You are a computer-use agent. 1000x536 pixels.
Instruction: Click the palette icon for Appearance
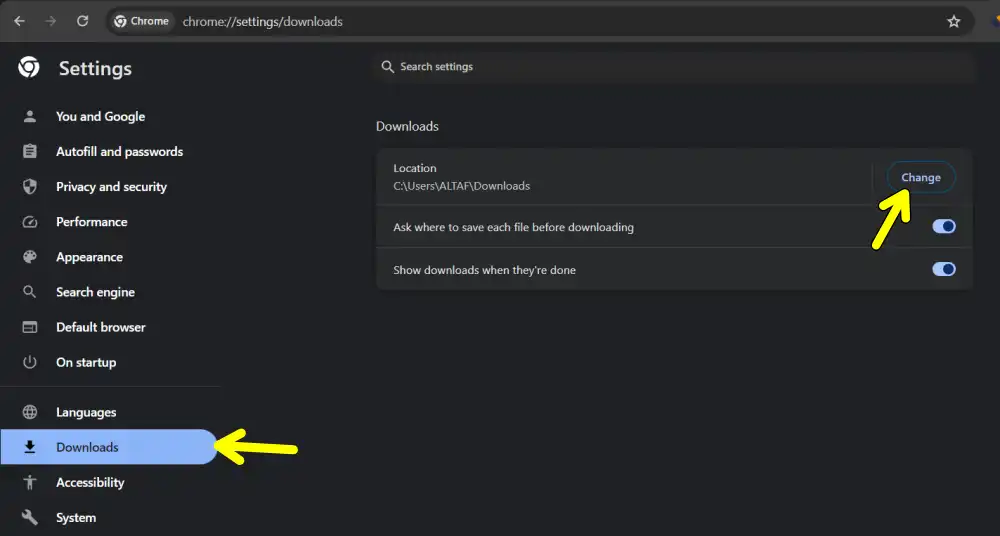29,257
